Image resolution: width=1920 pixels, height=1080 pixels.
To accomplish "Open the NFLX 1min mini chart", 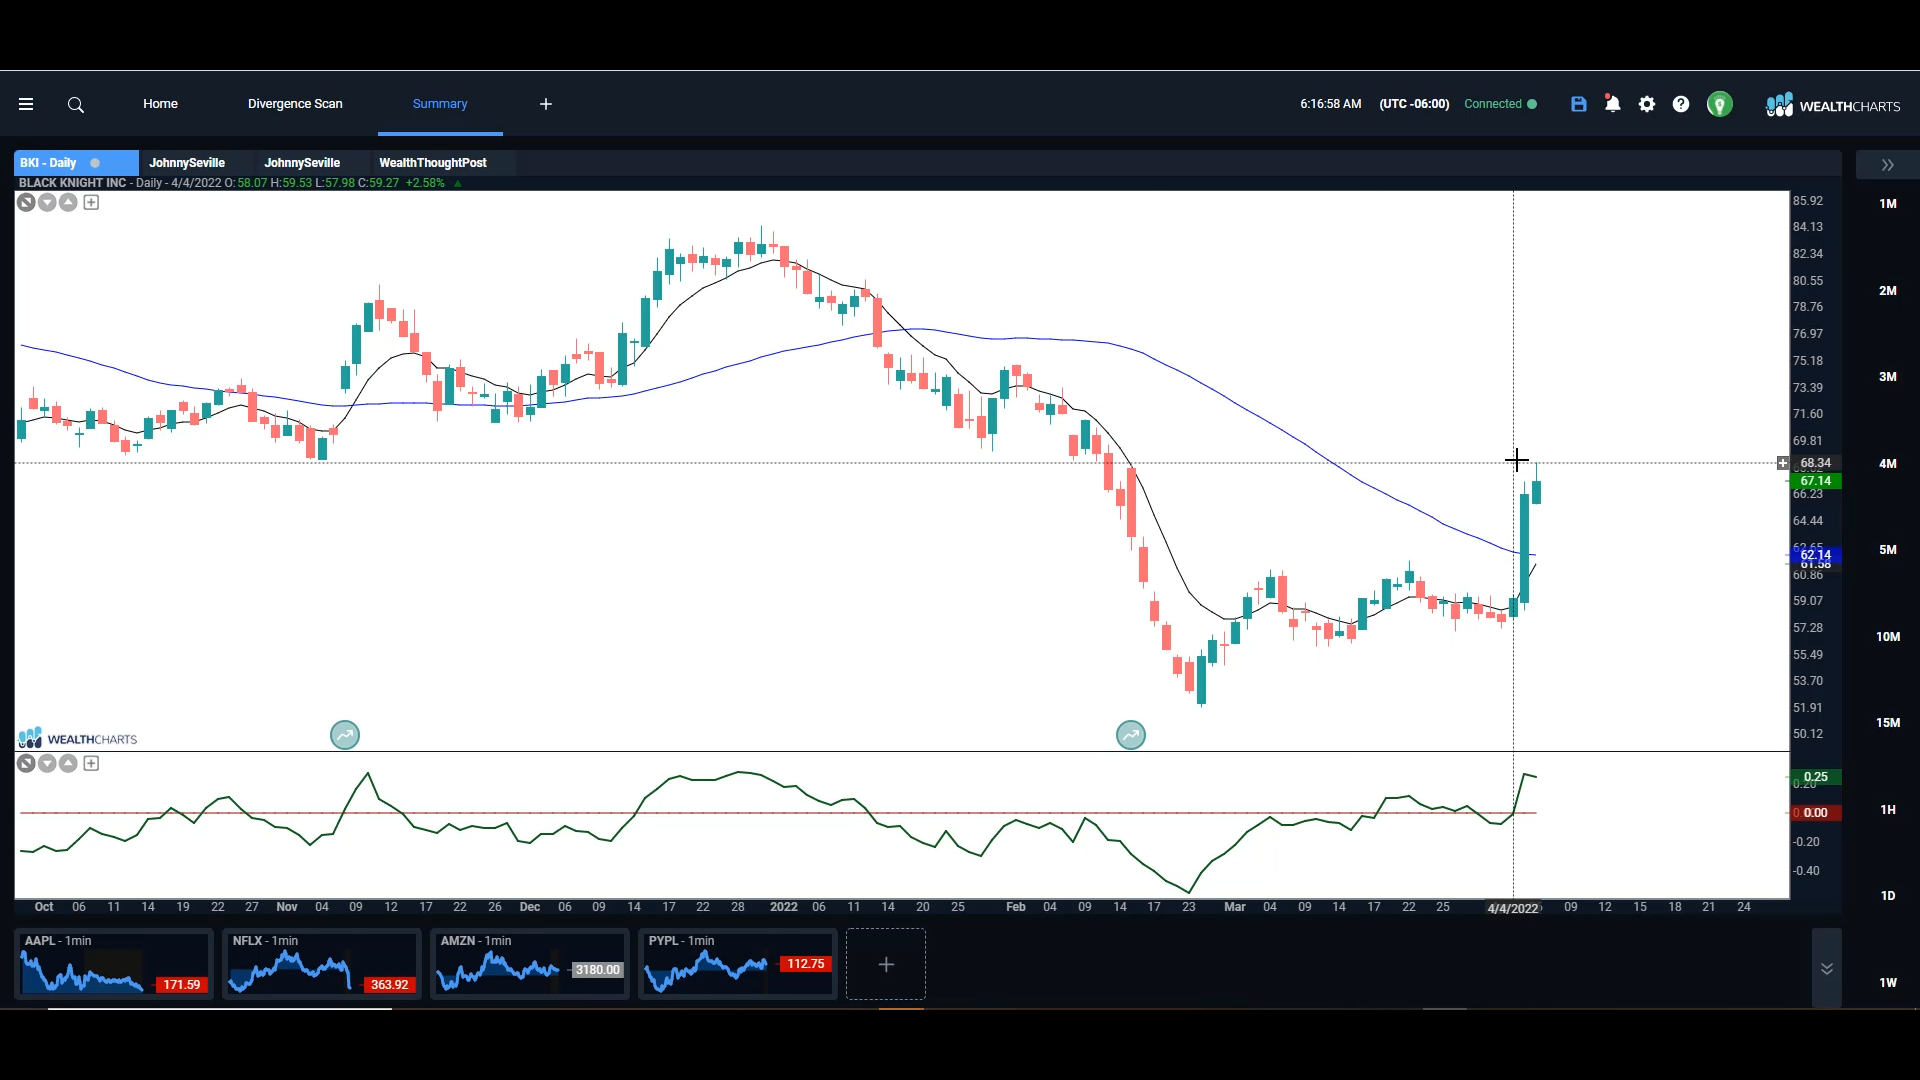I will 322,964.
